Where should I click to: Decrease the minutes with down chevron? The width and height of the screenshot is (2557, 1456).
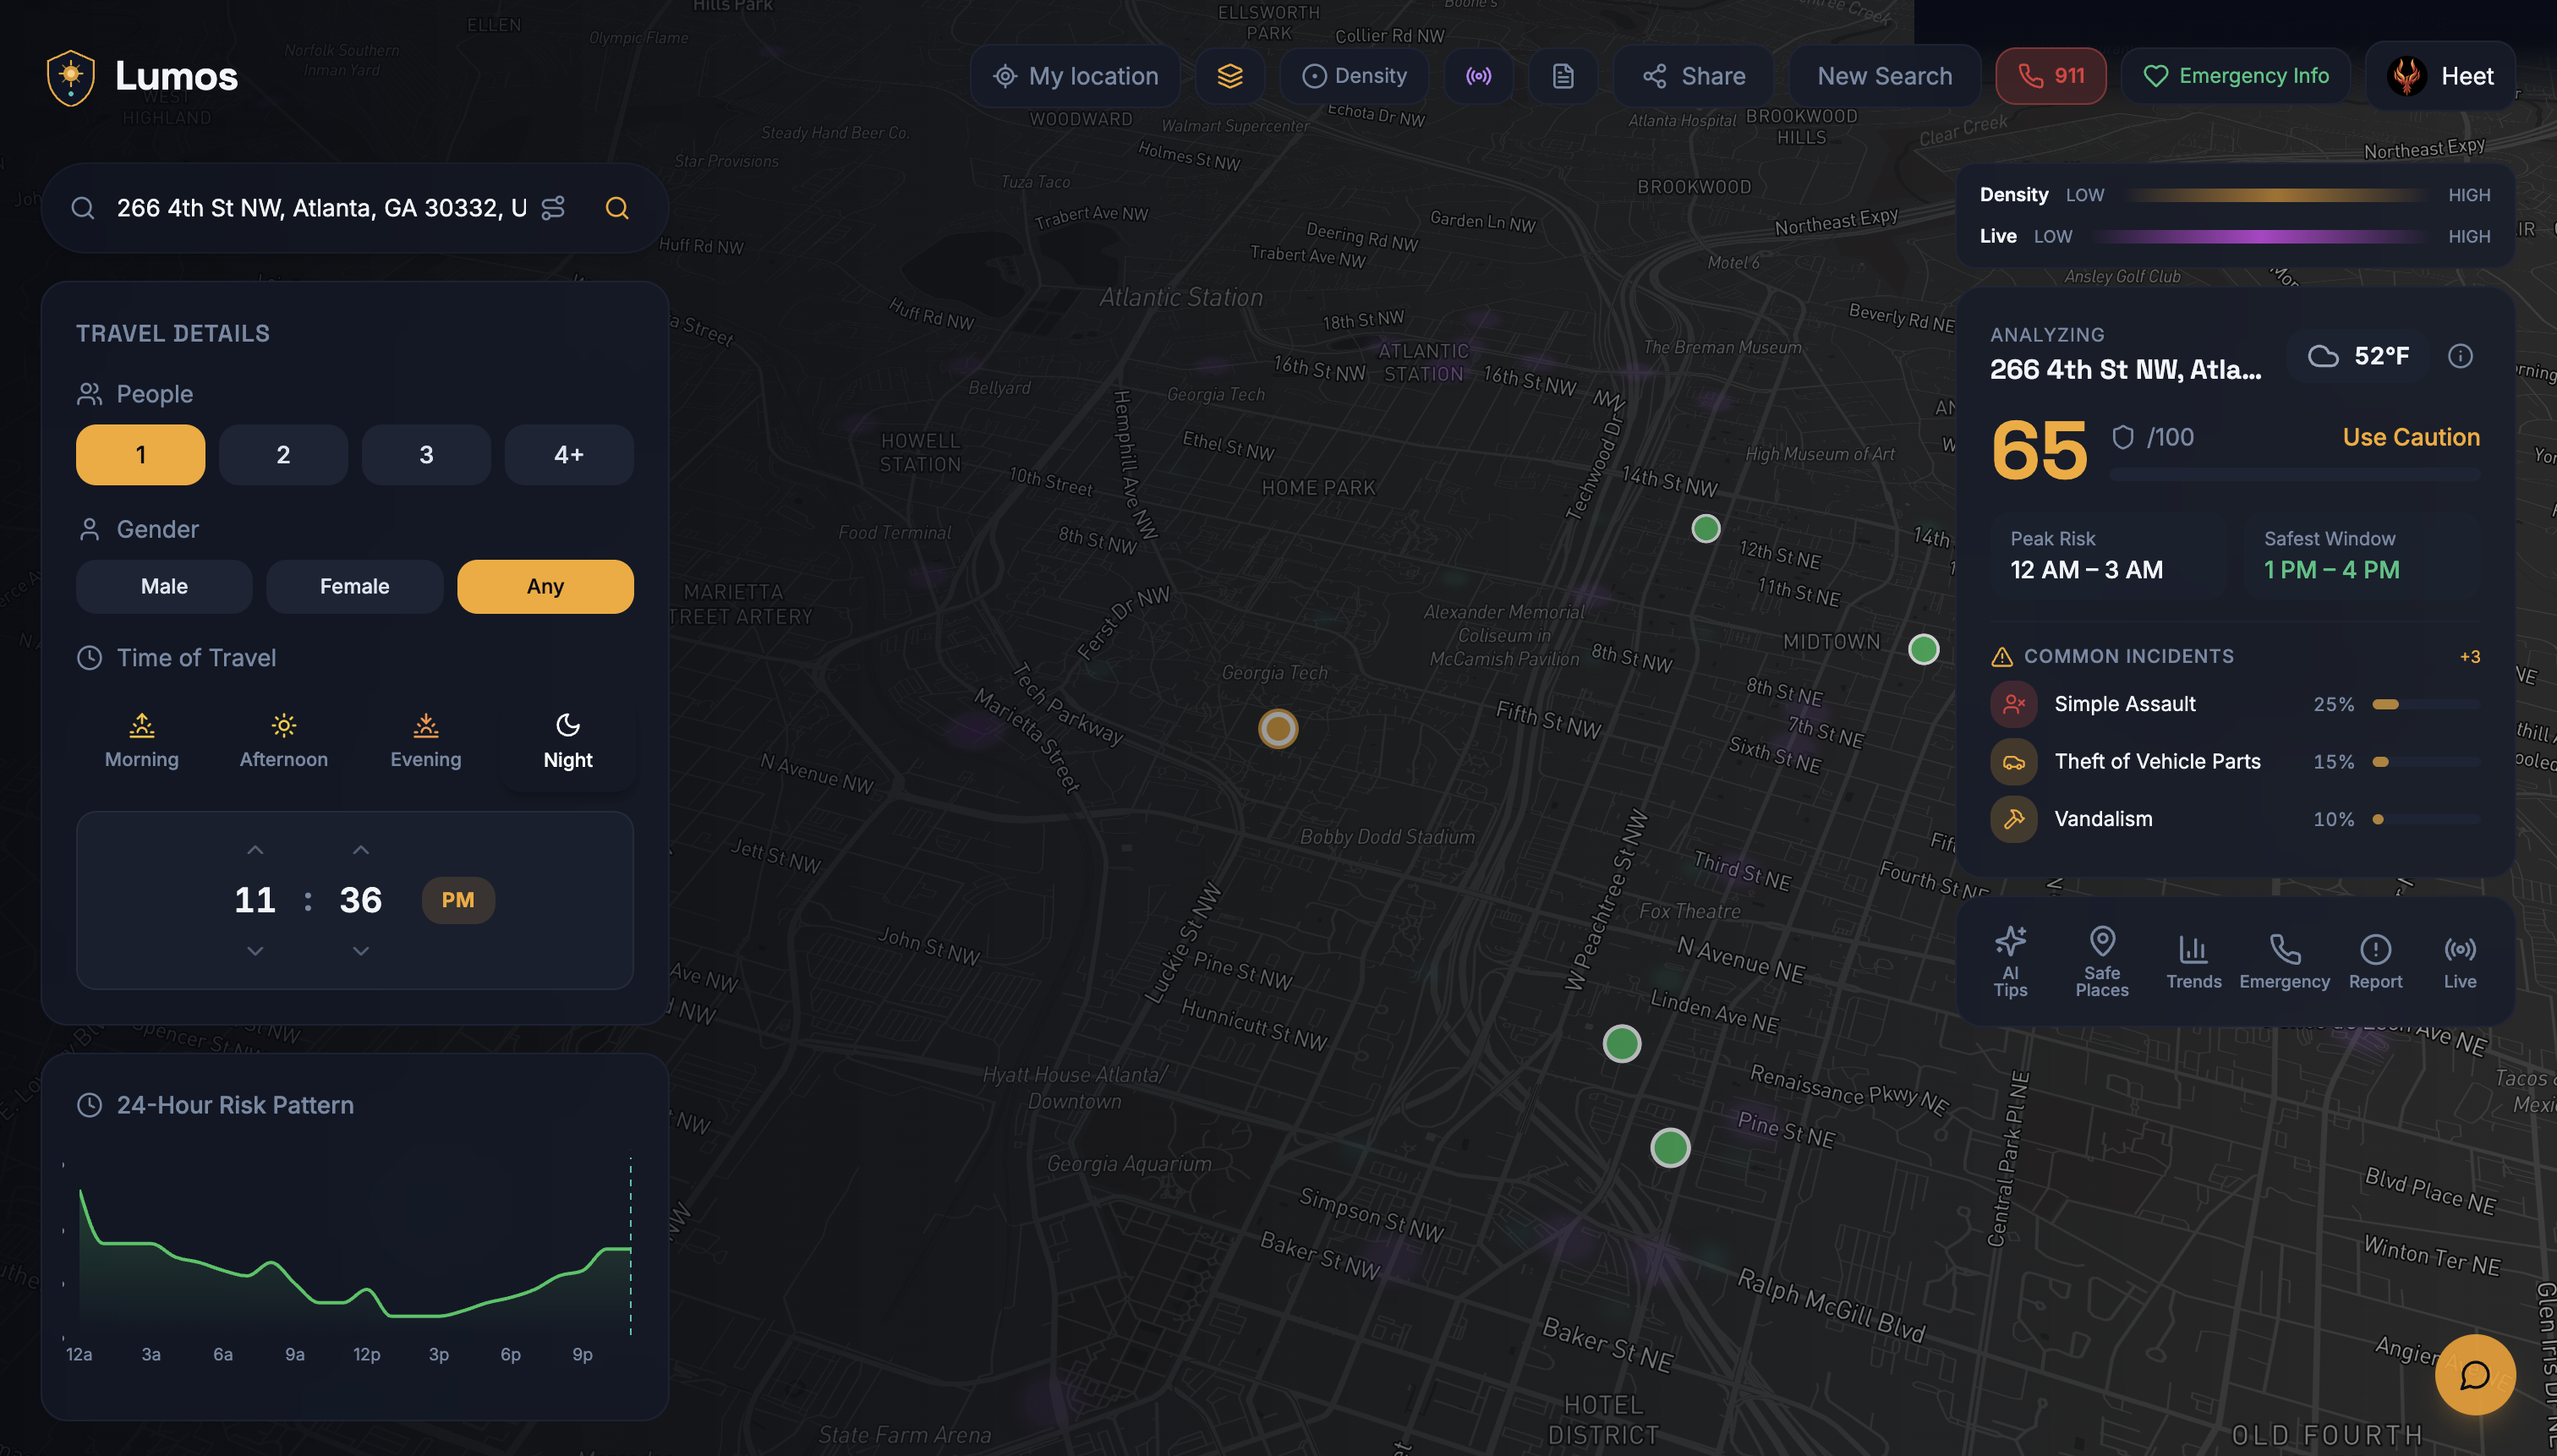pyautogui.click(x=361, y=951)
